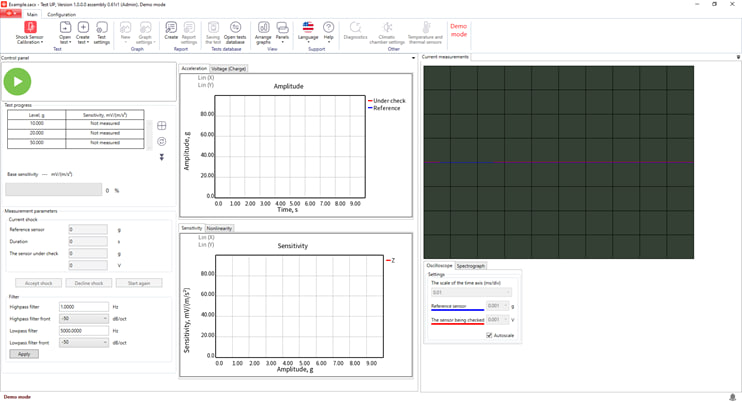
Task: Click the Duration value field
Action: coord(88,242)
